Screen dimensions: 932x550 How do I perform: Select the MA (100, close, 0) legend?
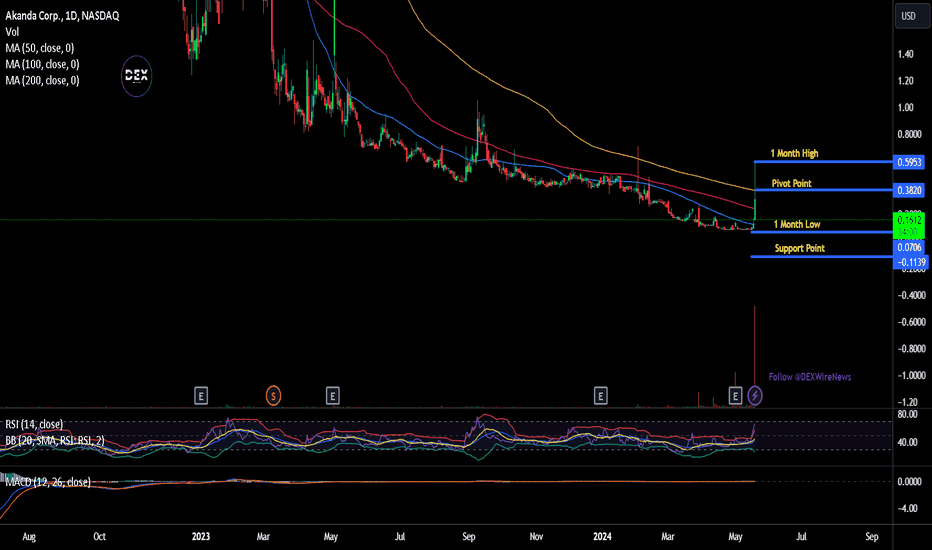pyautogui.click(x=42, y=64)
